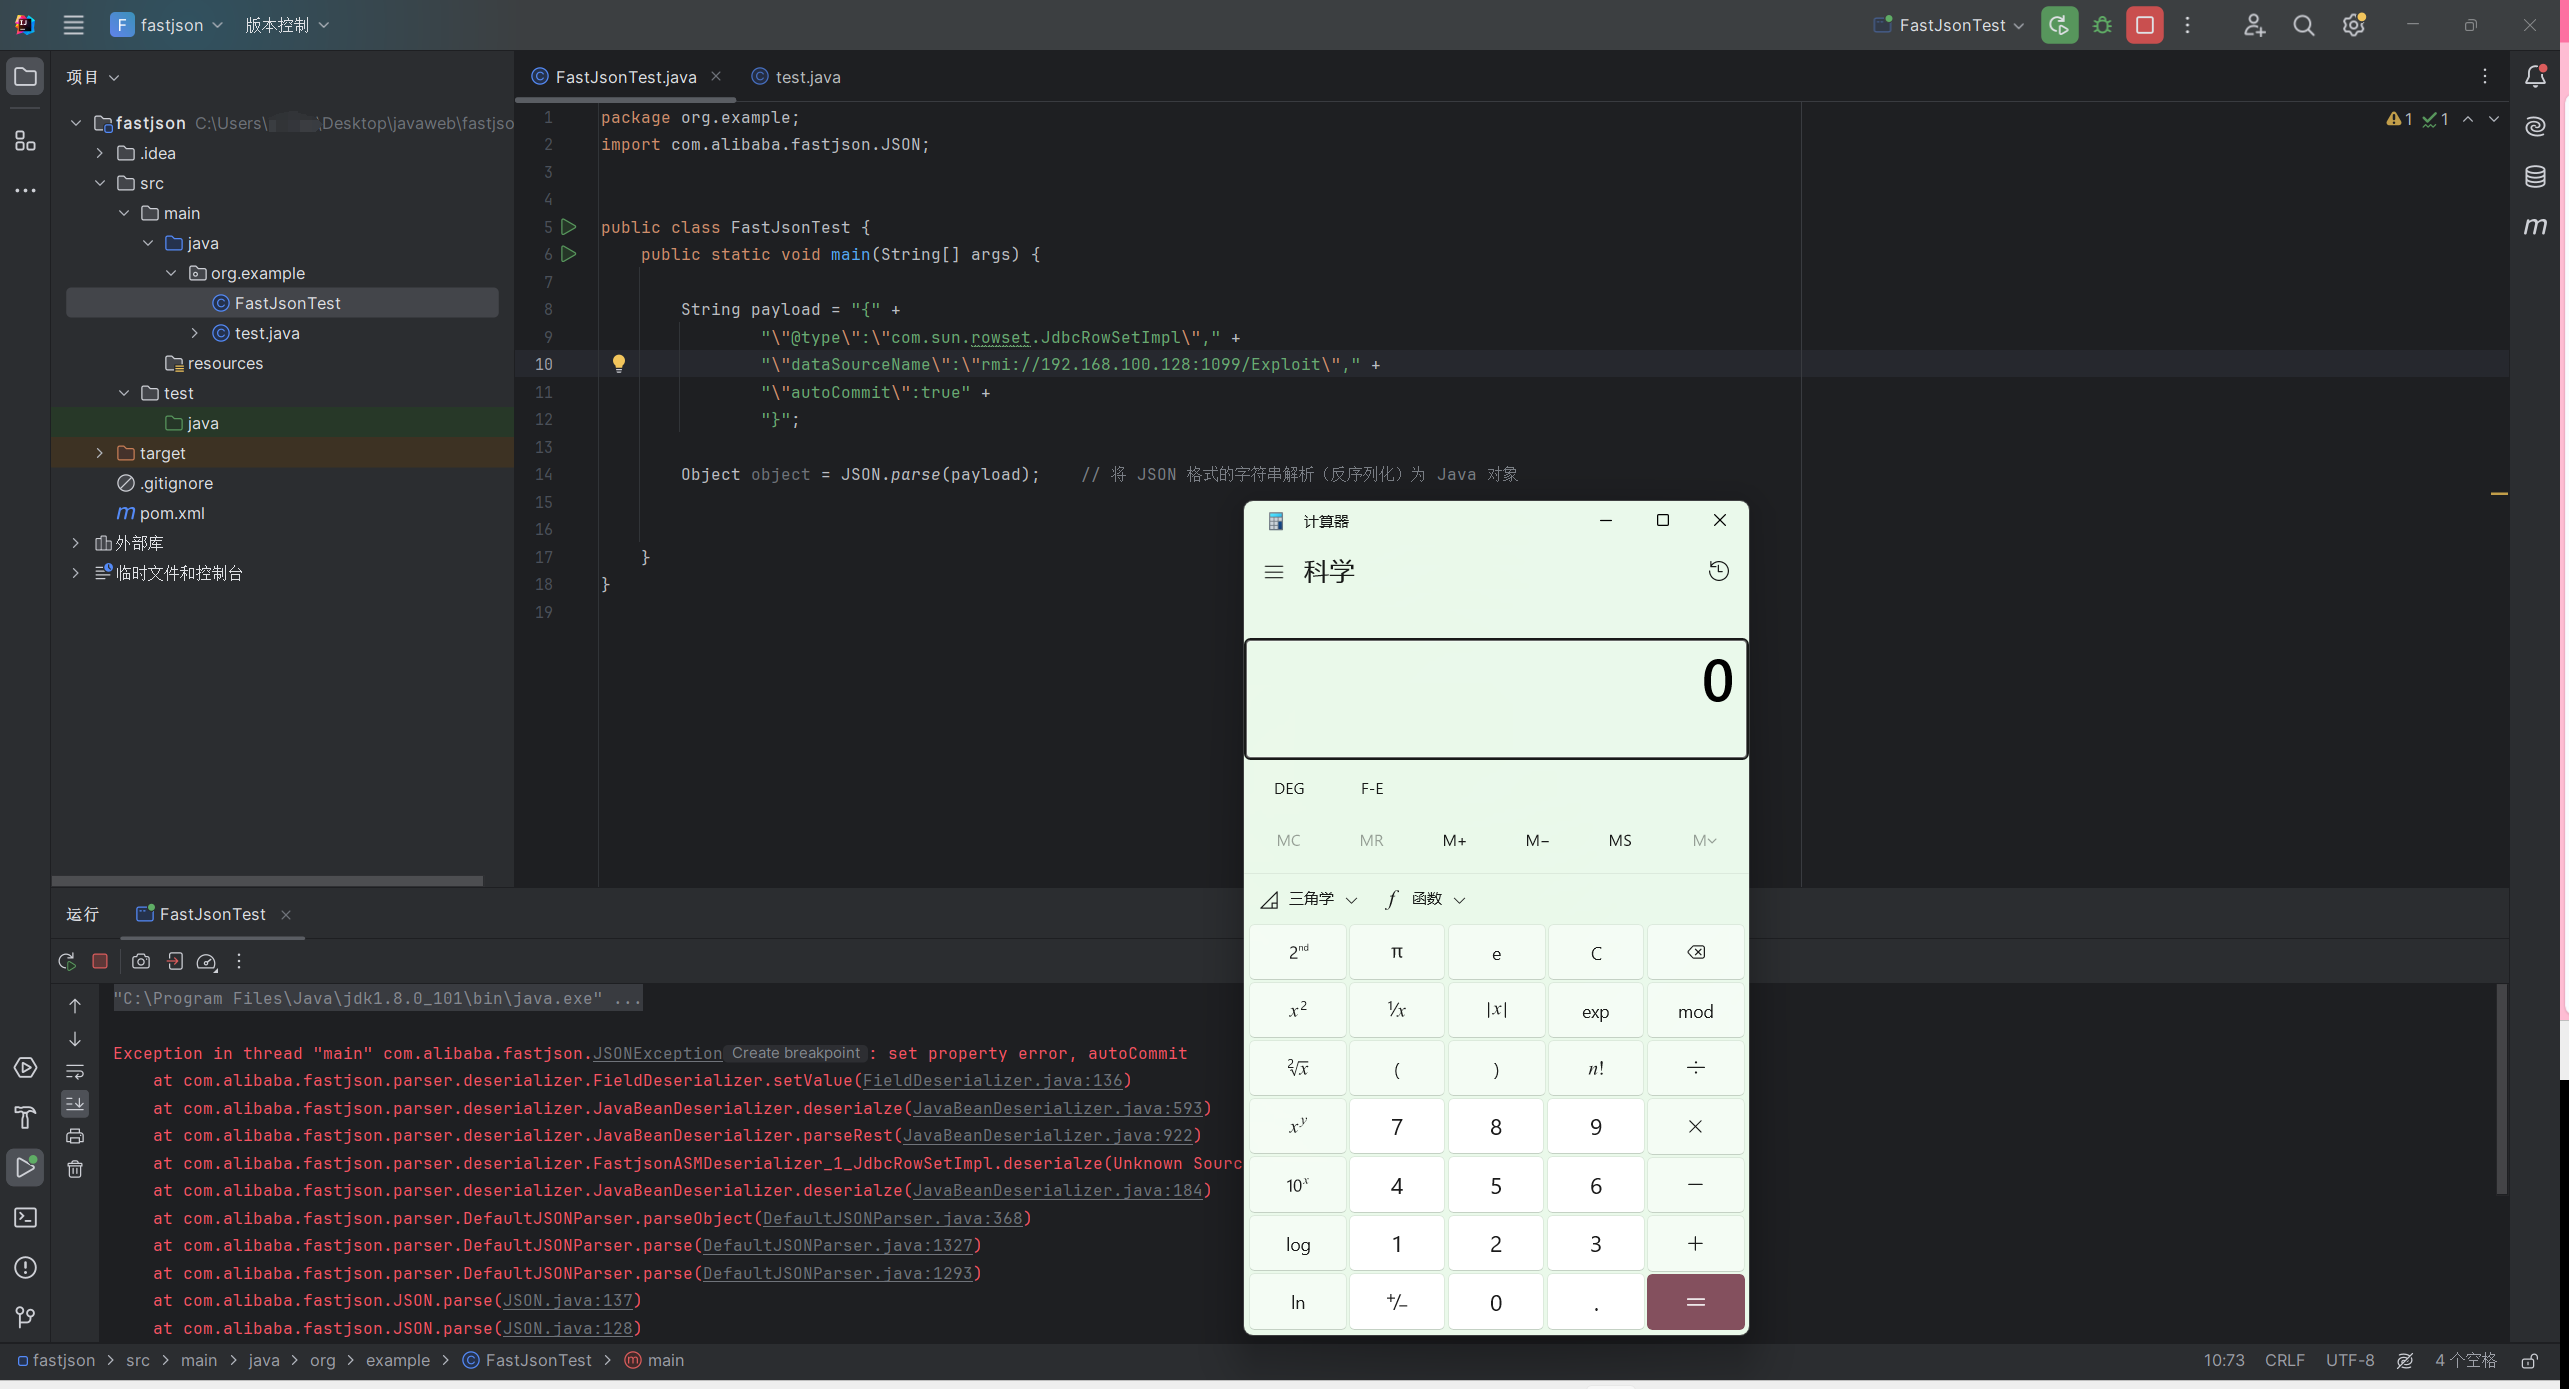Viewport: 2569px width, 1389px height.
Task: Open the Git tool window icon
Action: click(x=25, y=1318)
